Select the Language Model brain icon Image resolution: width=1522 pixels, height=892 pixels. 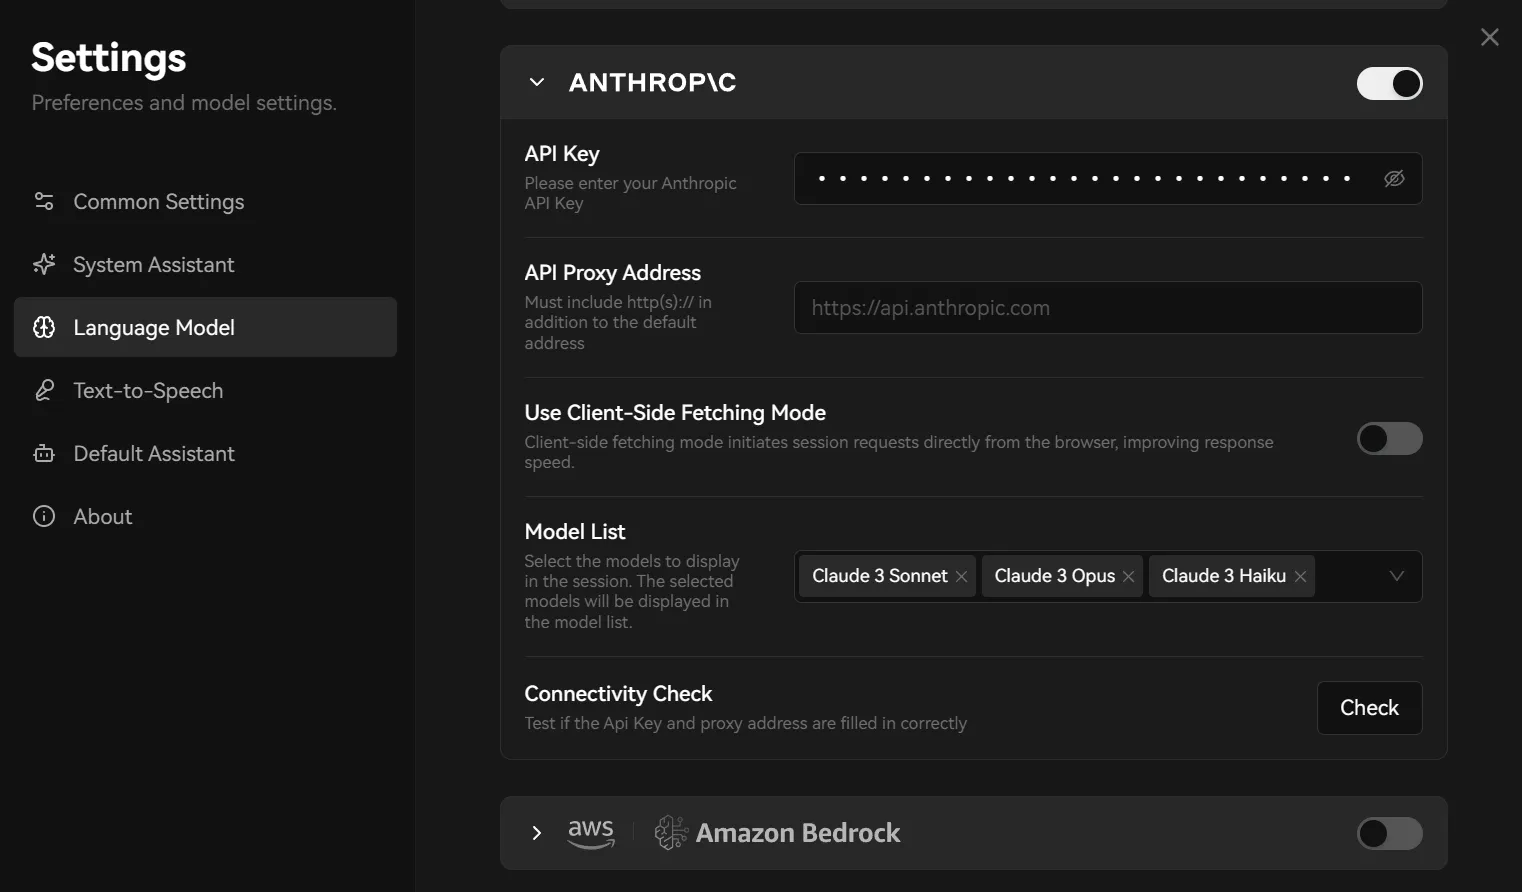[x=44, y=327]
